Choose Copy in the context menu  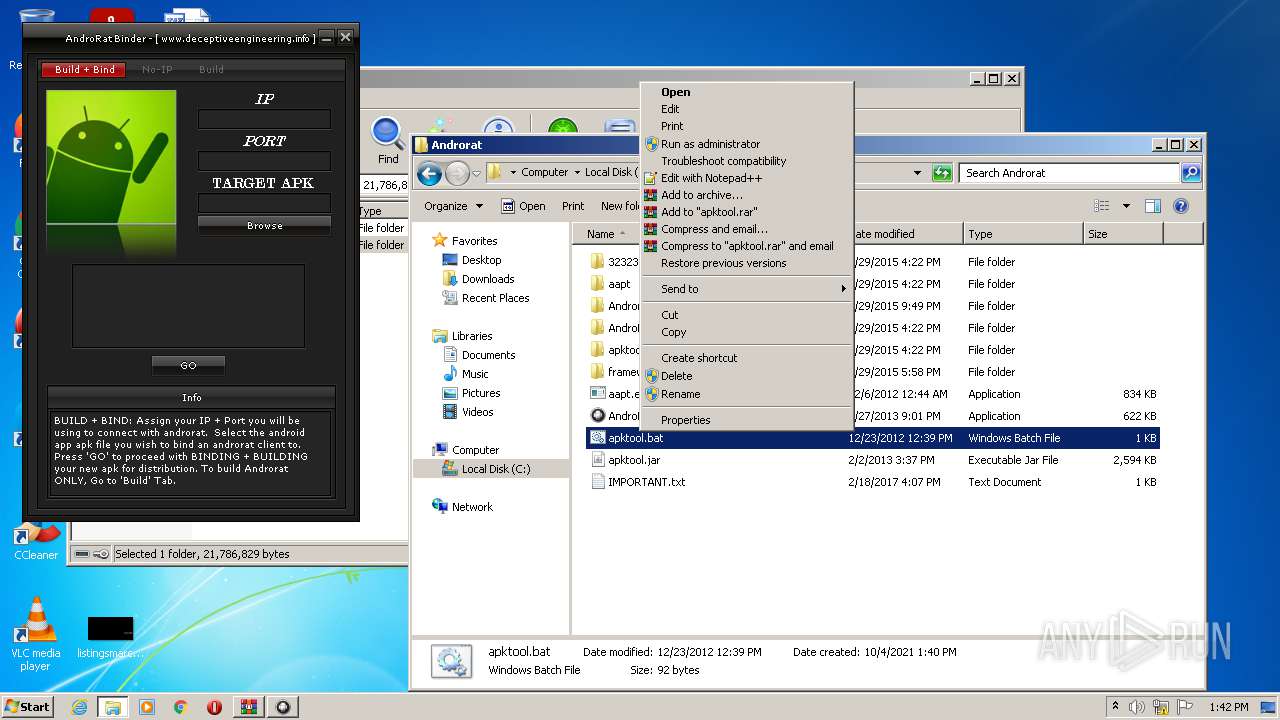point(746,332)
